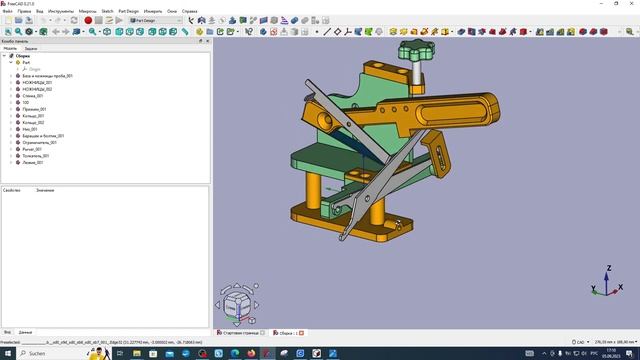Viewport: 640px width, 360px height.
Task: Select the Pad tool icon
Action: point(393,32)
